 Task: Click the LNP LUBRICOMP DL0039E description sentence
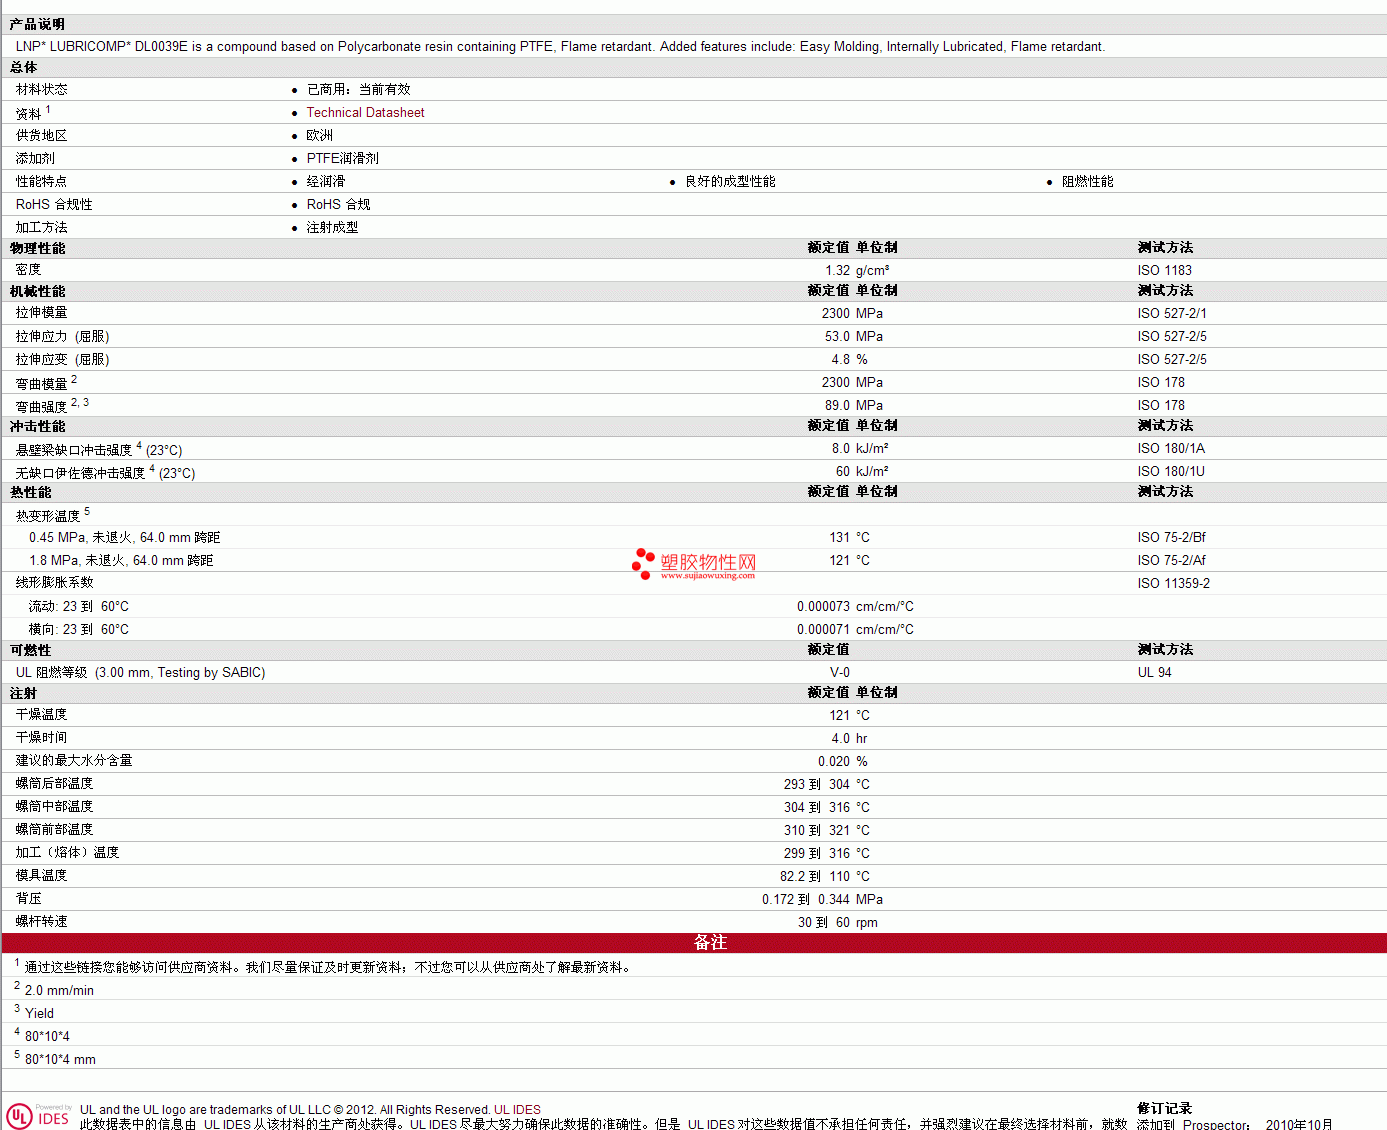[x=560, y=47]
